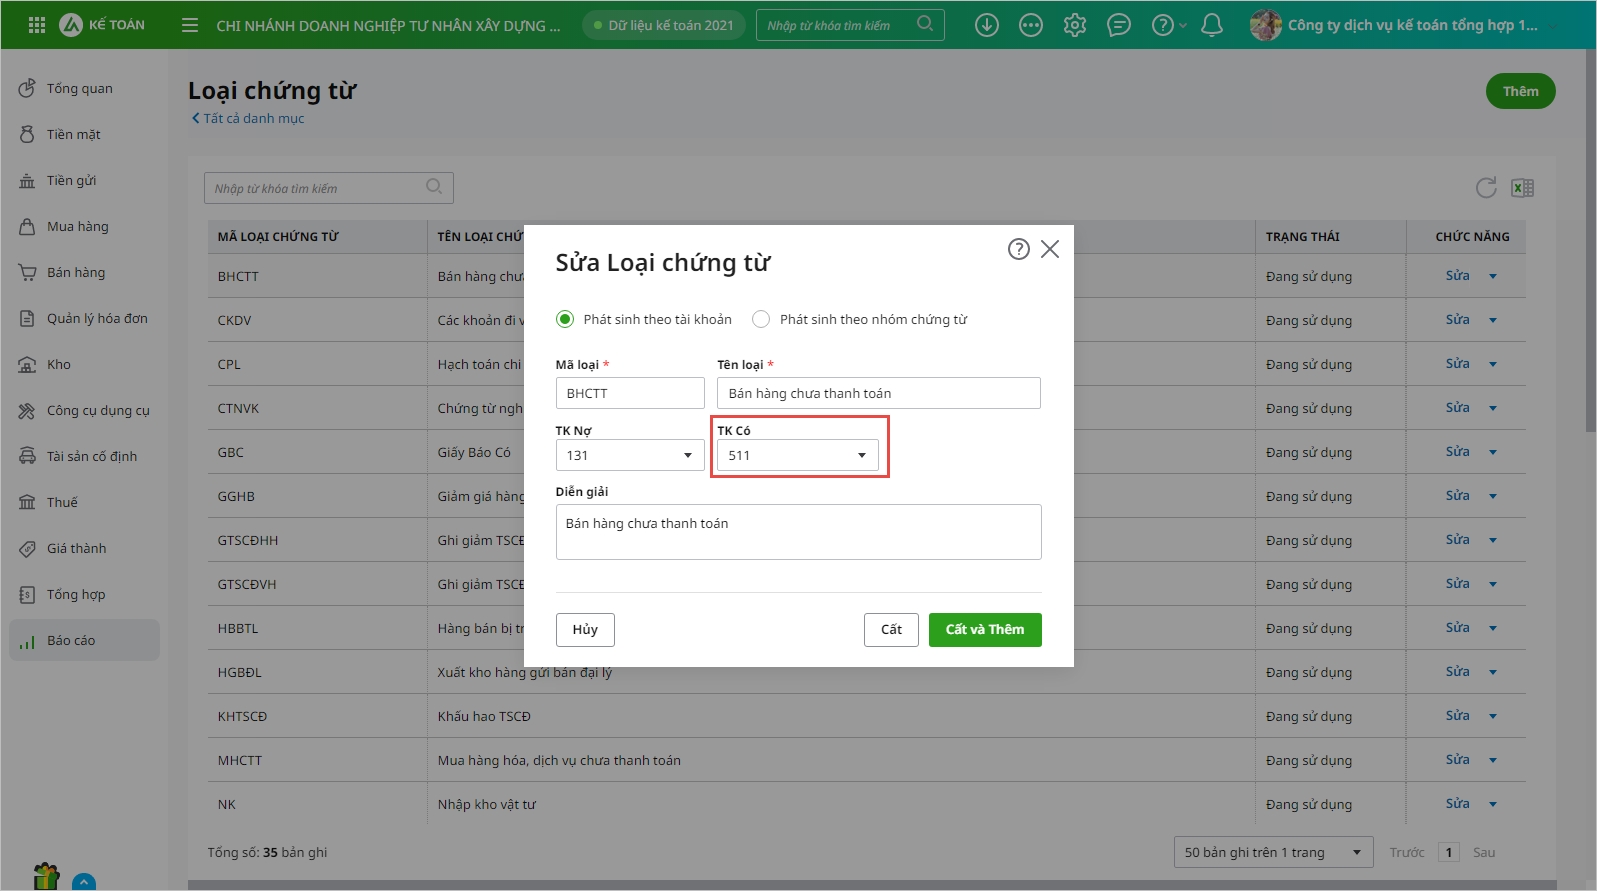The image size is (1597, 891).
Task: Show notifications bell
Action: 1211,25
